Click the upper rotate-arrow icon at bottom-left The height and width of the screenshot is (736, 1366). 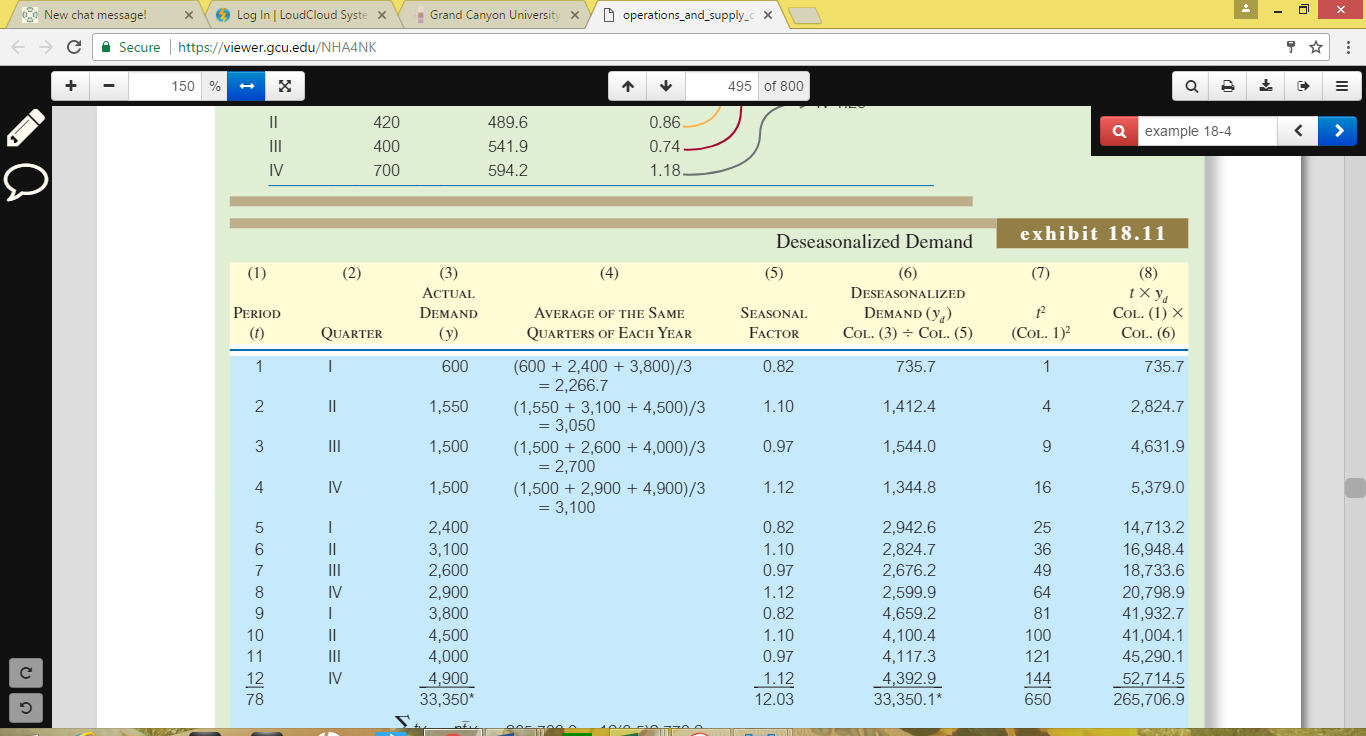[26, 671]
